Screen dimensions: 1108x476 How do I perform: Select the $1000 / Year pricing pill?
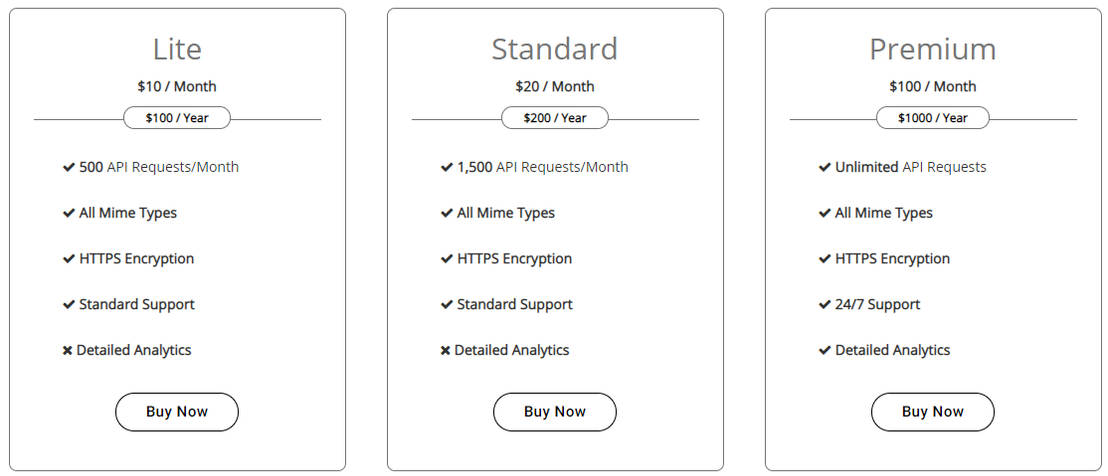[933, 118]
